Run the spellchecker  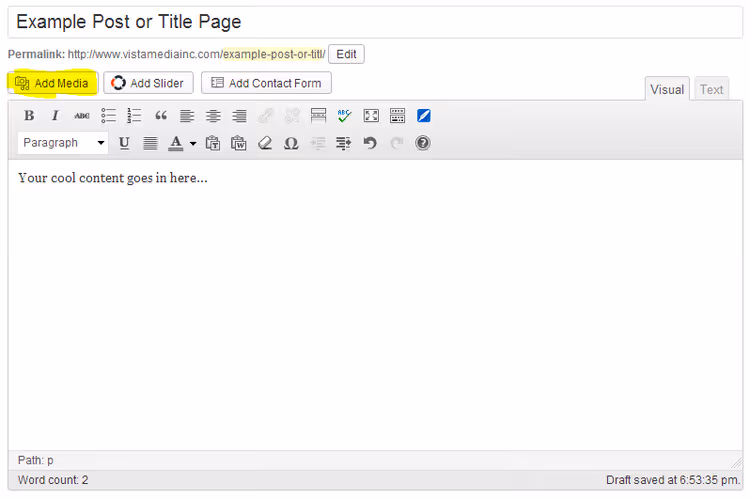tap(344, 116)
